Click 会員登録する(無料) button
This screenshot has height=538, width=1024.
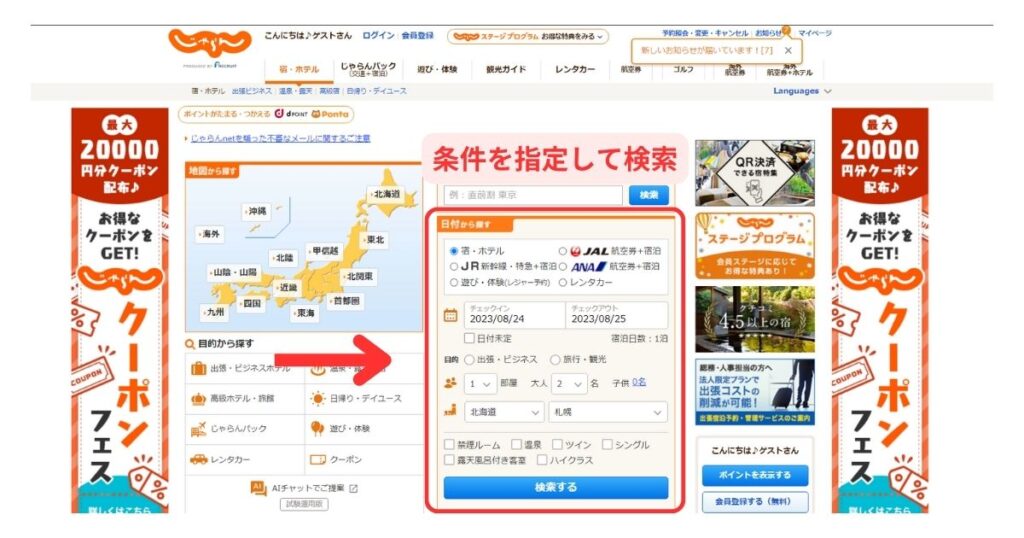point(755,502)
